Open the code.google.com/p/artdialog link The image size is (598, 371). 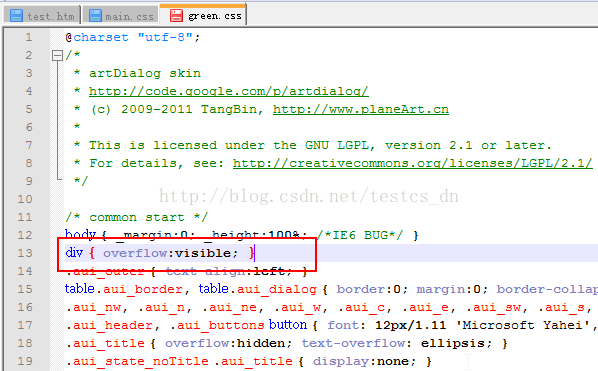[229, 91]
